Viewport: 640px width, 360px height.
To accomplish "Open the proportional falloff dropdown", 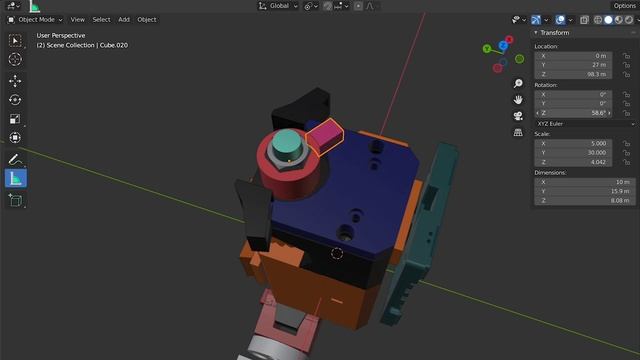I will point(370,6).
